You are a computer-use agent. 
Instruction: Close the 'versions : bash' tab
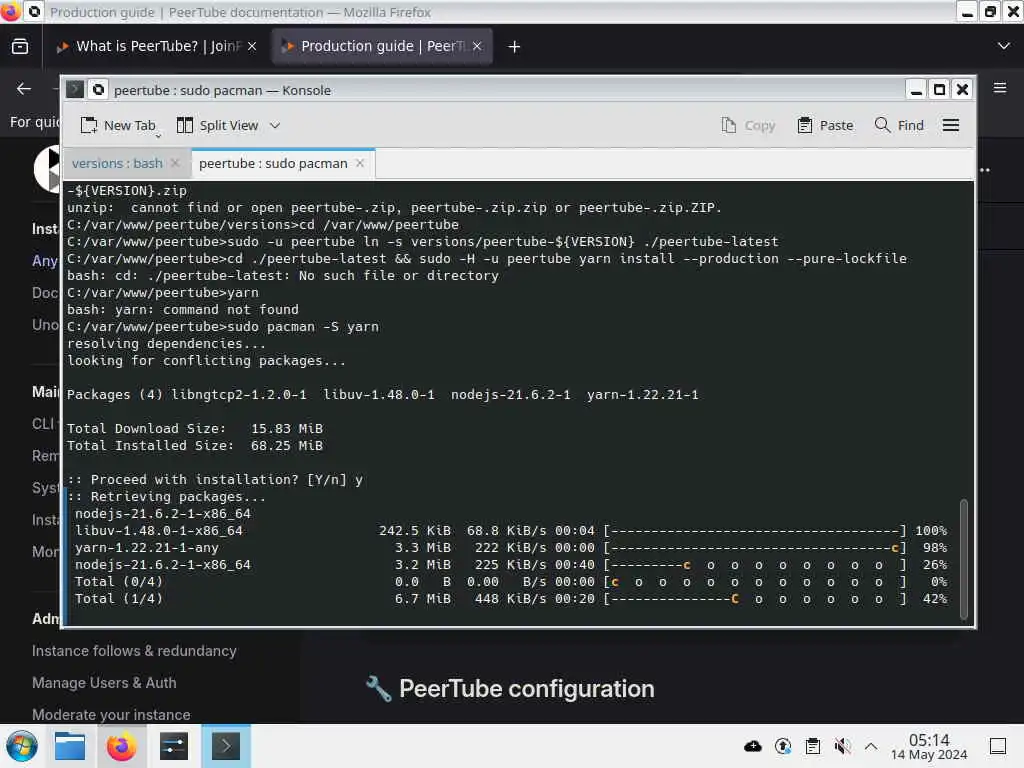(175, 163)
